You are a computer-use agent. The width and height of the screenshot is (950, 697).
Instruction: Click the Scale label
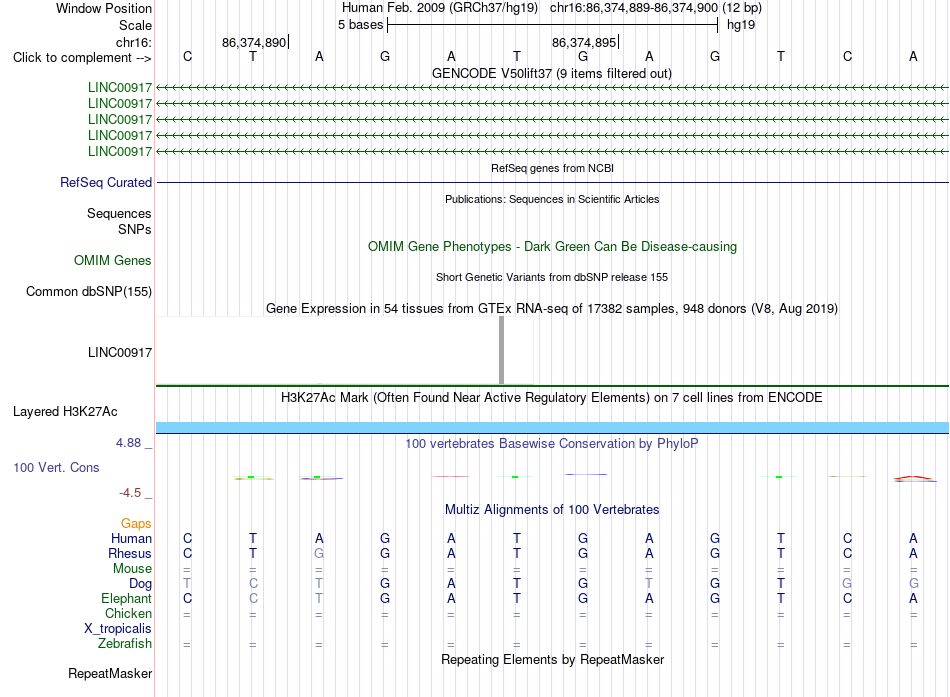pyautogui.click(x=136, y=25)
